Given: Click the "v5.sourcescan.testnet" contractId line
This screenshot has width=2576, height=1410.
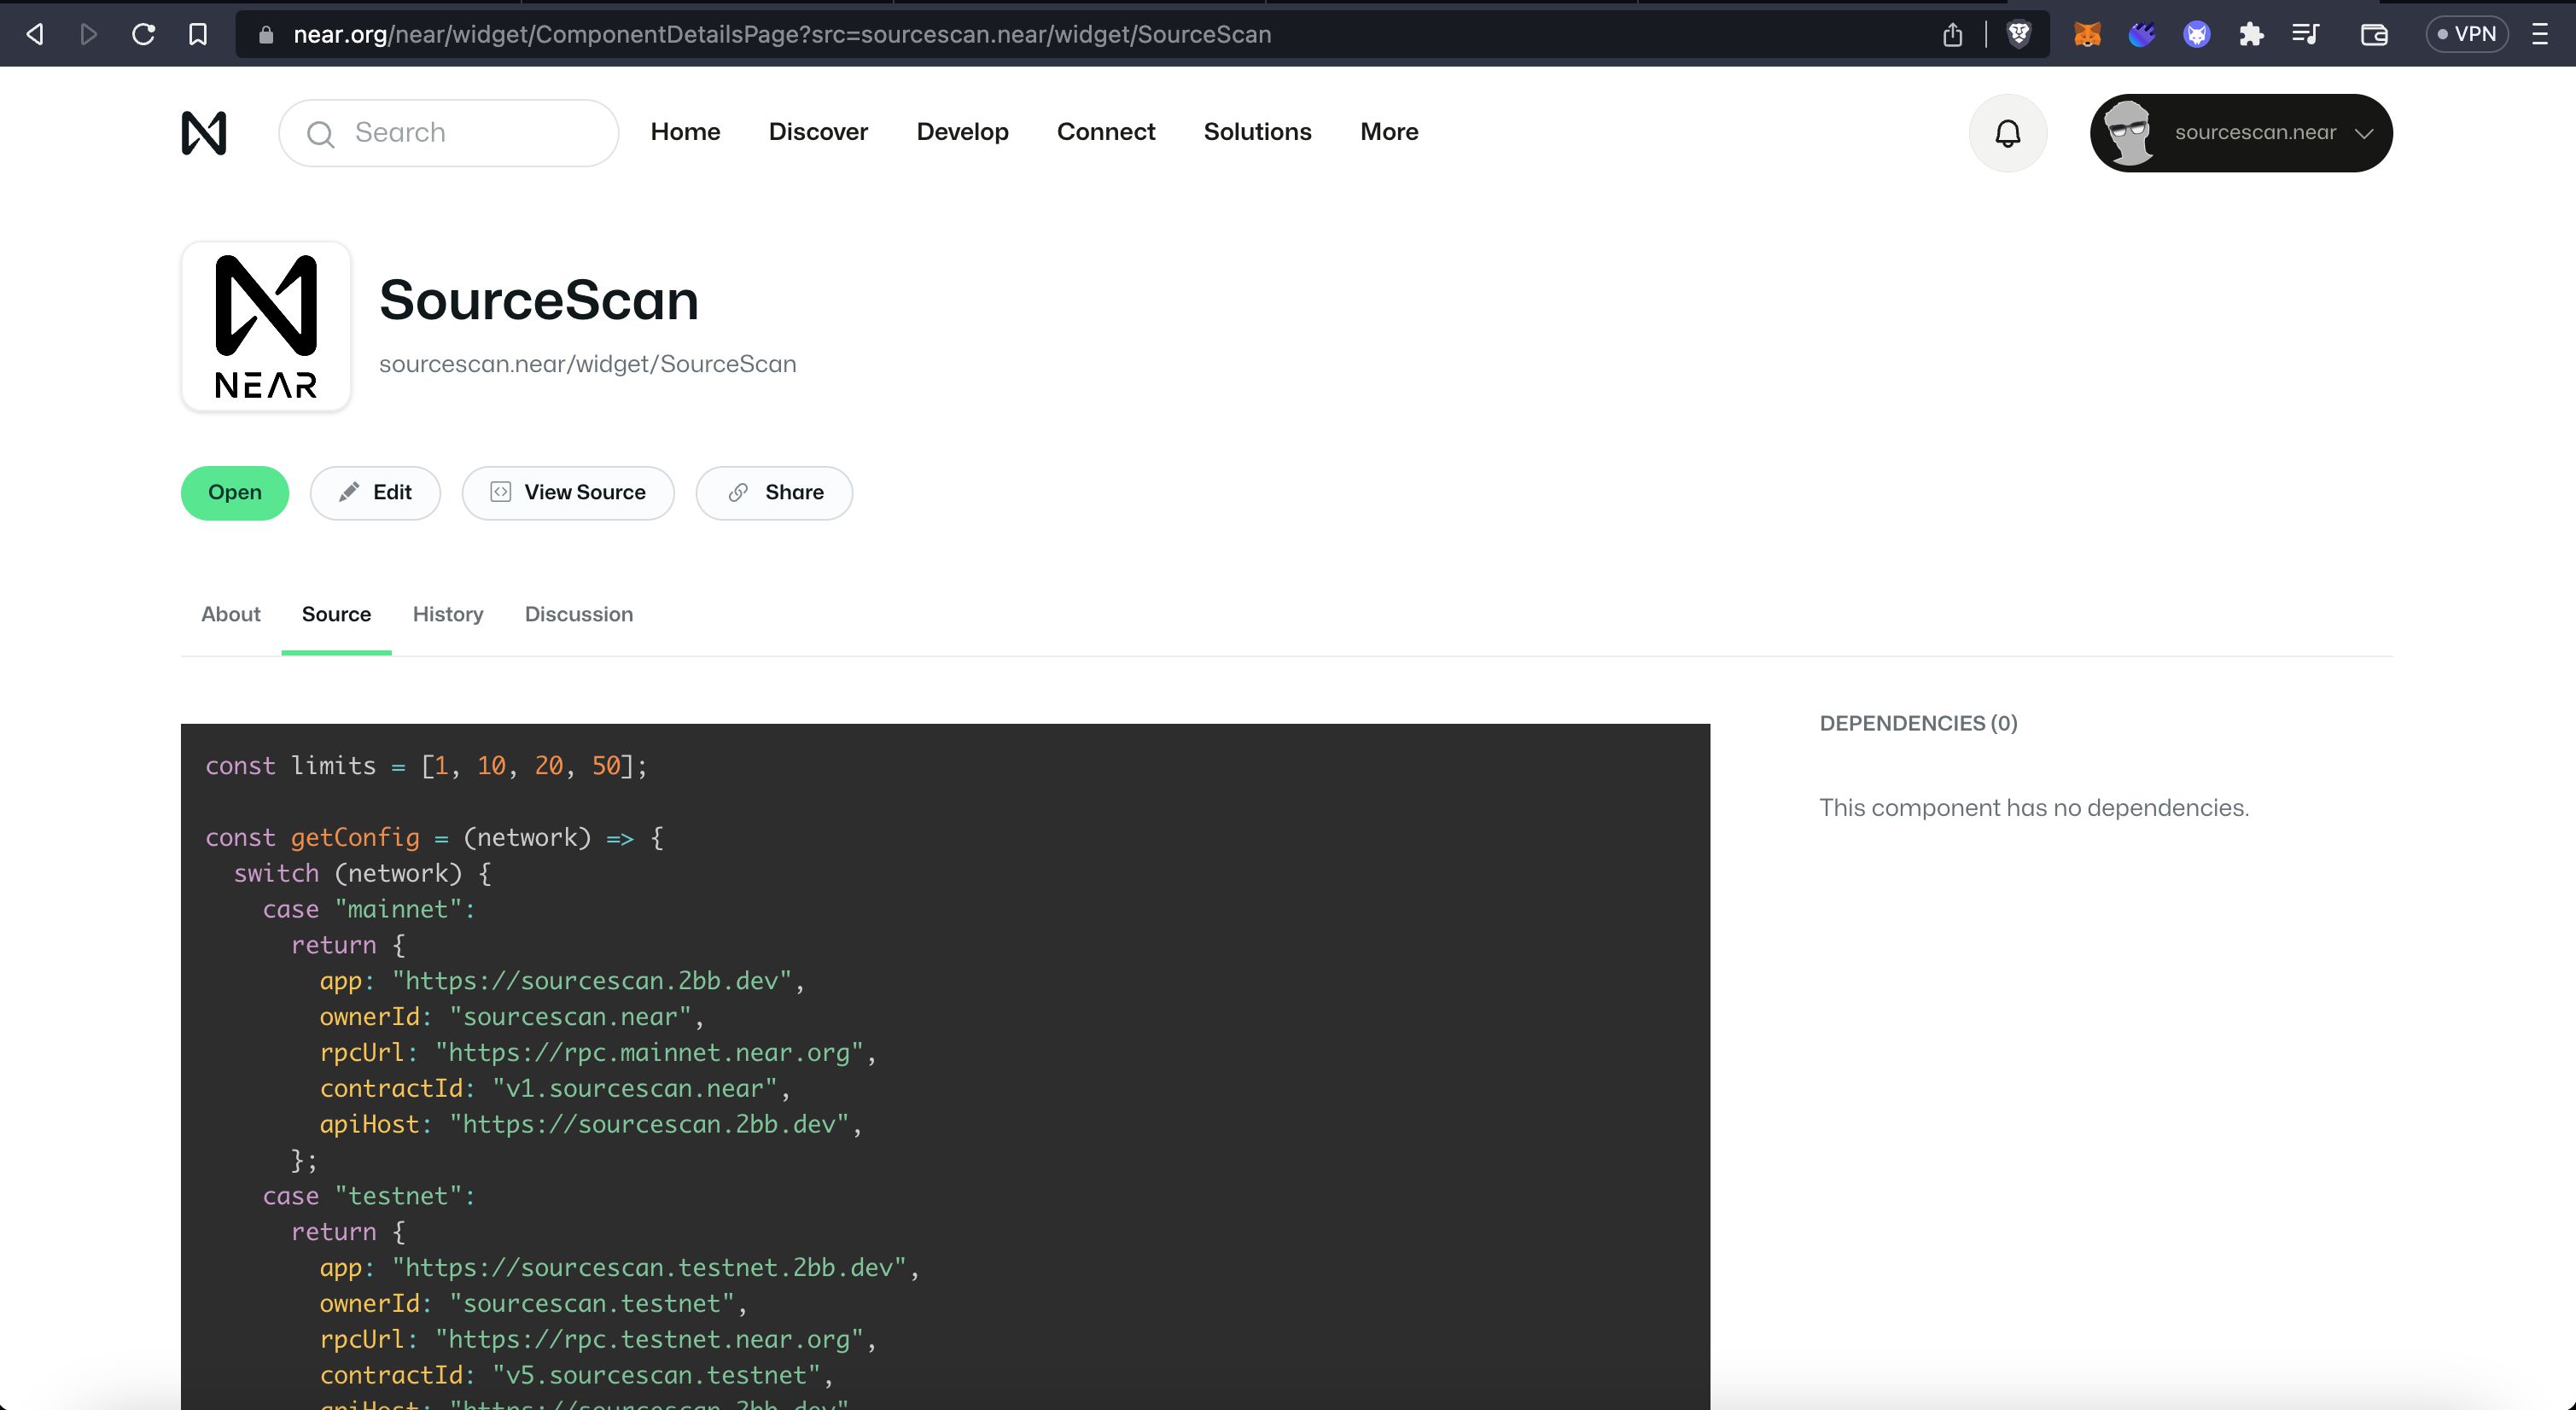Looking at the screenshot, I should [x=577, y=1376].
